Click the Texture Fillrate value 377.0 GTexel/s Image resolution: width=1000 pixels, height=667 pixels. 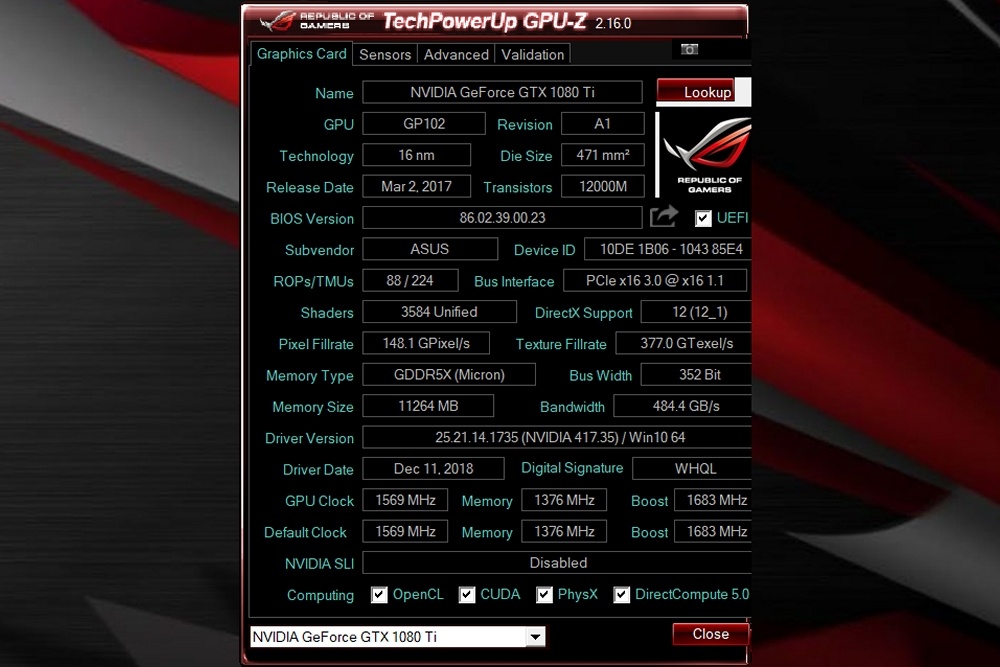683,343
